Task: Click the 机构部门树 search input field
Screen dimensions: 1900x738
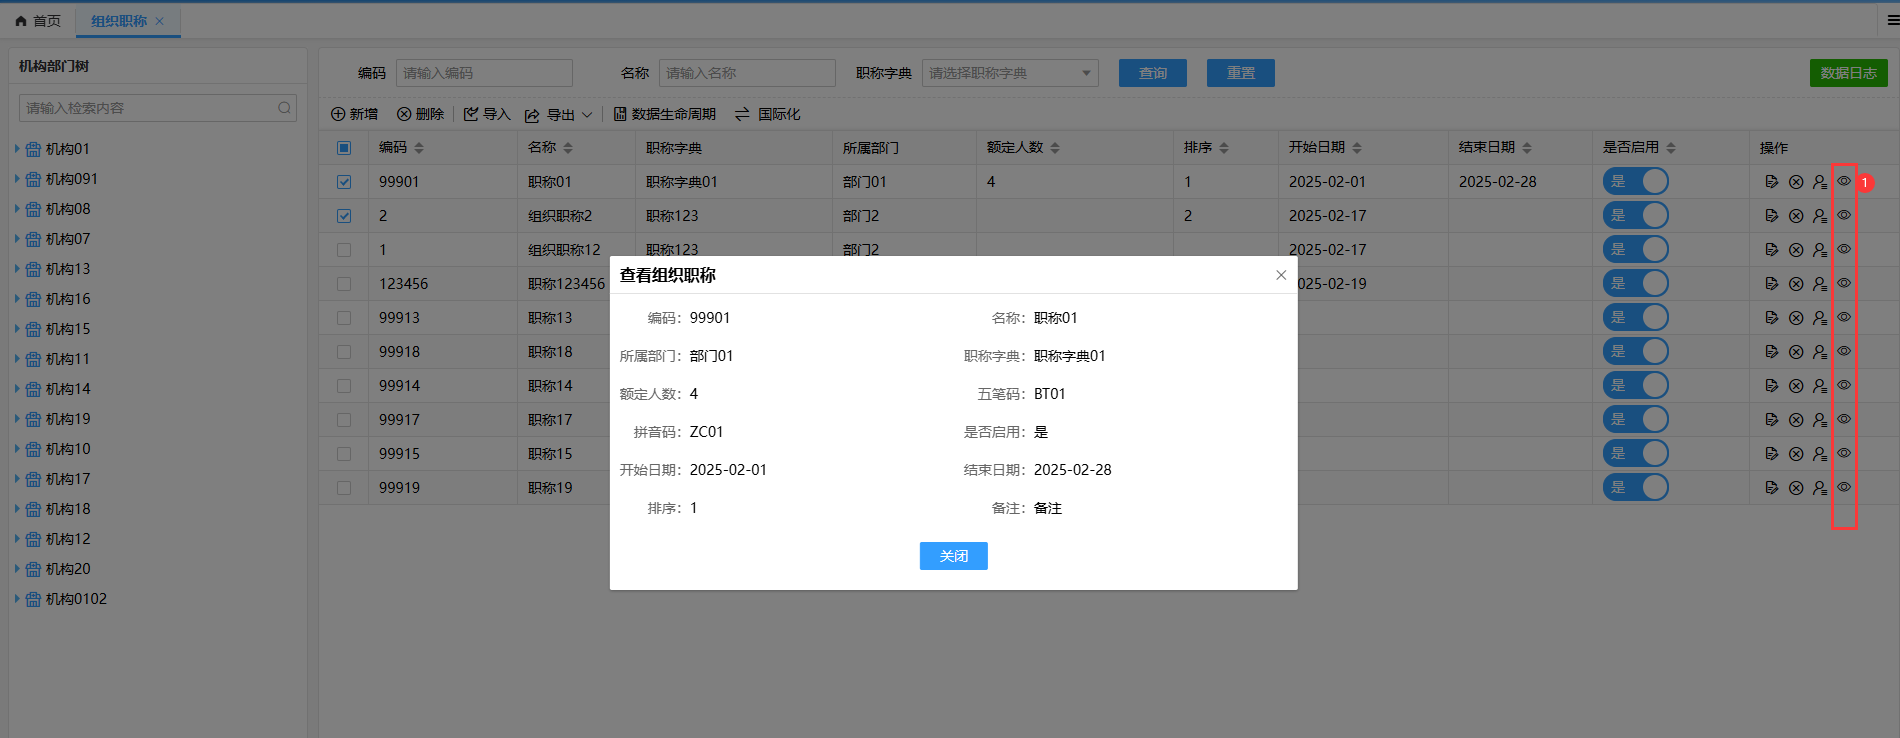Action: coord(150,108)
